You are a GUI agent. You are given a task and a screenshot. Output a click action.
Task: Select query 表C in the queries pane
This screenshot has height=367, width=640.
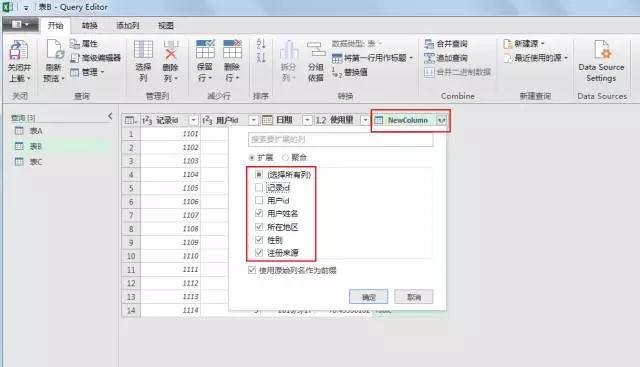(36, 162)
